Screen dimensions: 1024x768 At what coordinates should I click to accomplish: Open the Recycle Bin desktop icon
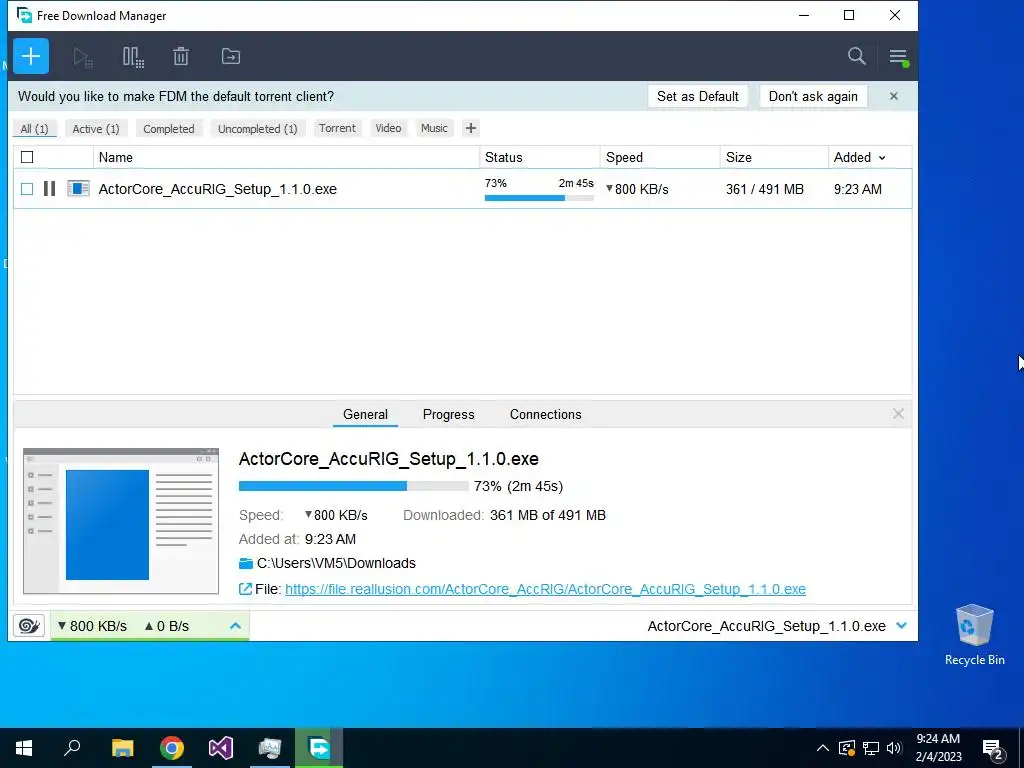(974, 634)
